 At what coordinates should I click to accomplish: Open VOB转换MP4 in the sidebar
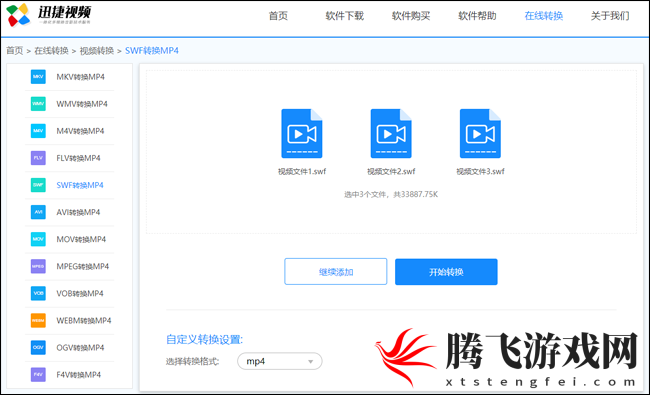80,293
